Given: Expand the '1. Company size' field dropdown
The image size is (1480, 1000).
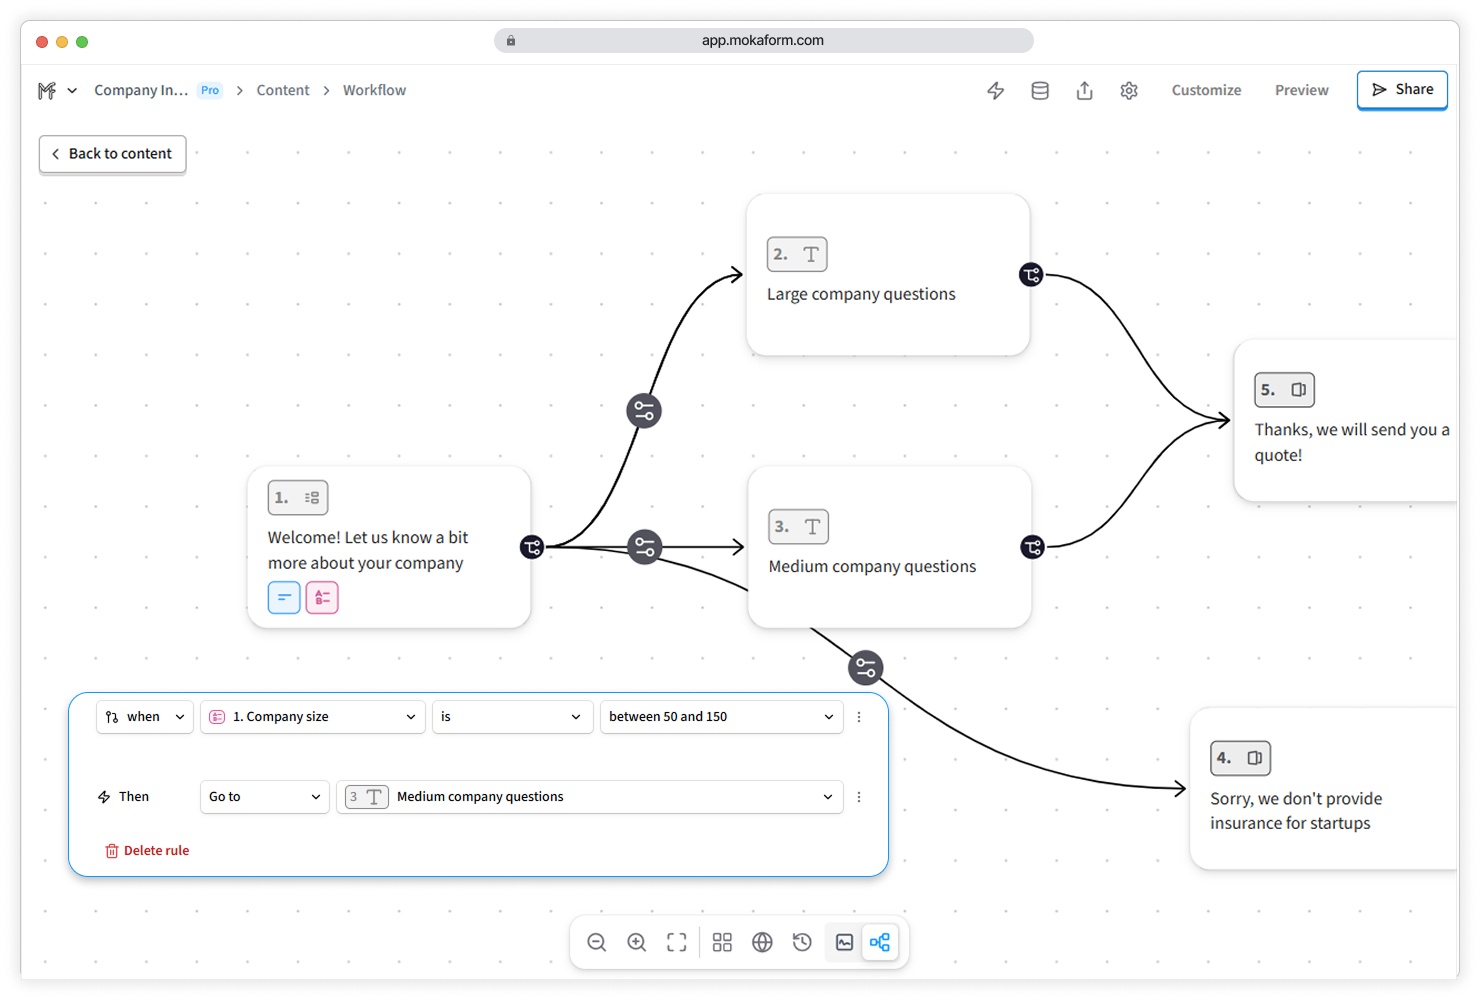Looking at the screenshot, I should coord(313,717).
